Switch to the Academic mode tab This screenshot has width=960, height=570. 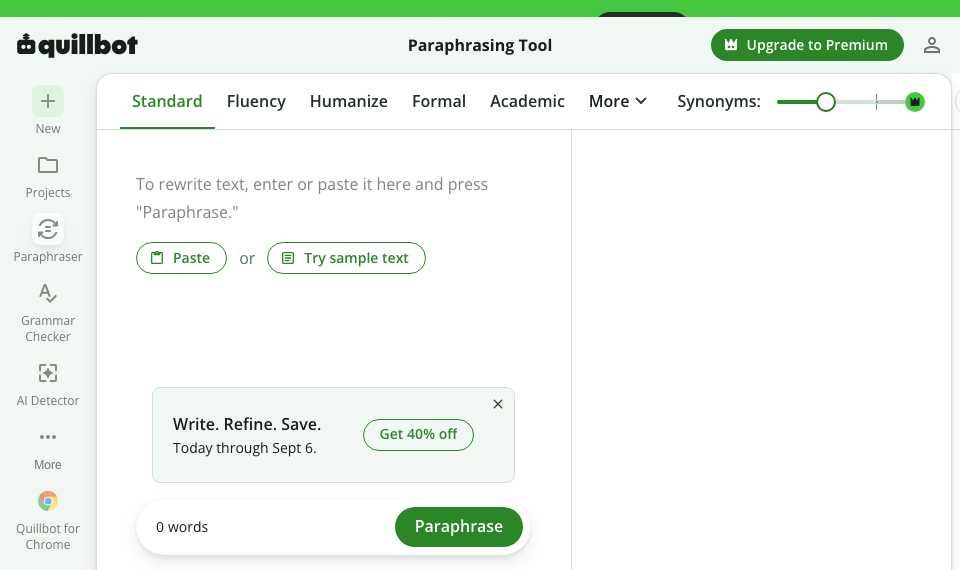527,101
